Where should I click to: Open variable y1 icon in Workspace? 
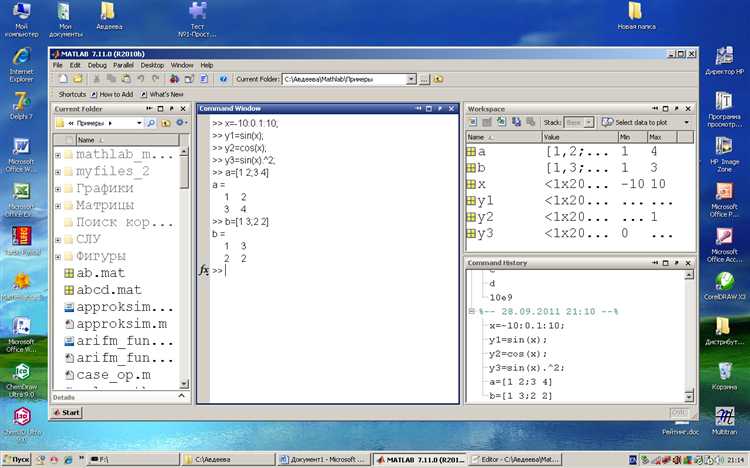tap(471, 201)
